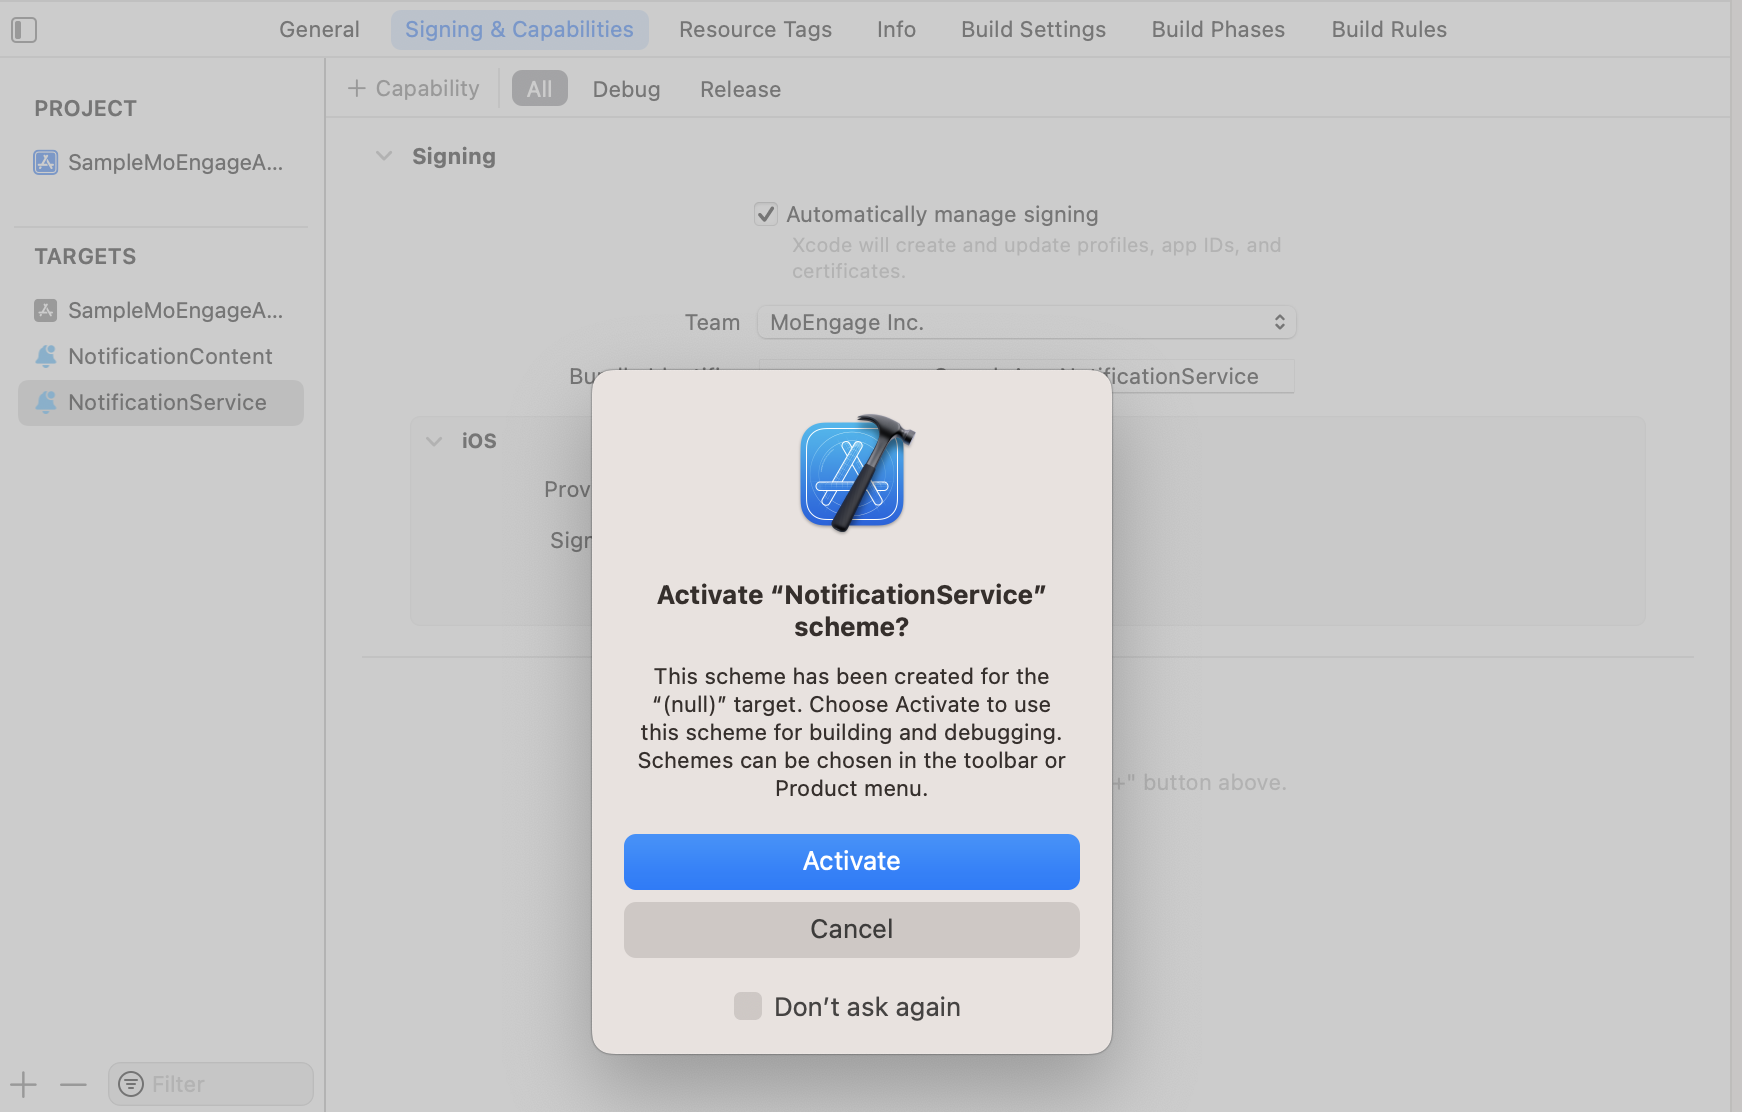Select the NotificationContent target
Screen dimensions: 1742x1112
[x=161, y=356]
